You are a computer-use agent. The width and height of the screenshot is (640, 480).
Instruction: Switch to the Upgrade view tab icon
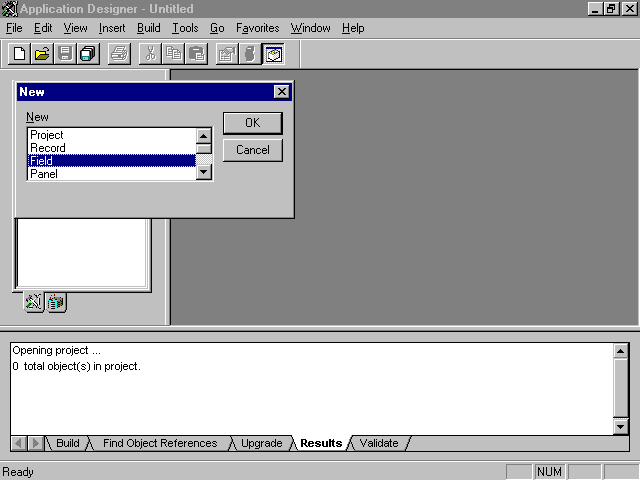point(56,302)
